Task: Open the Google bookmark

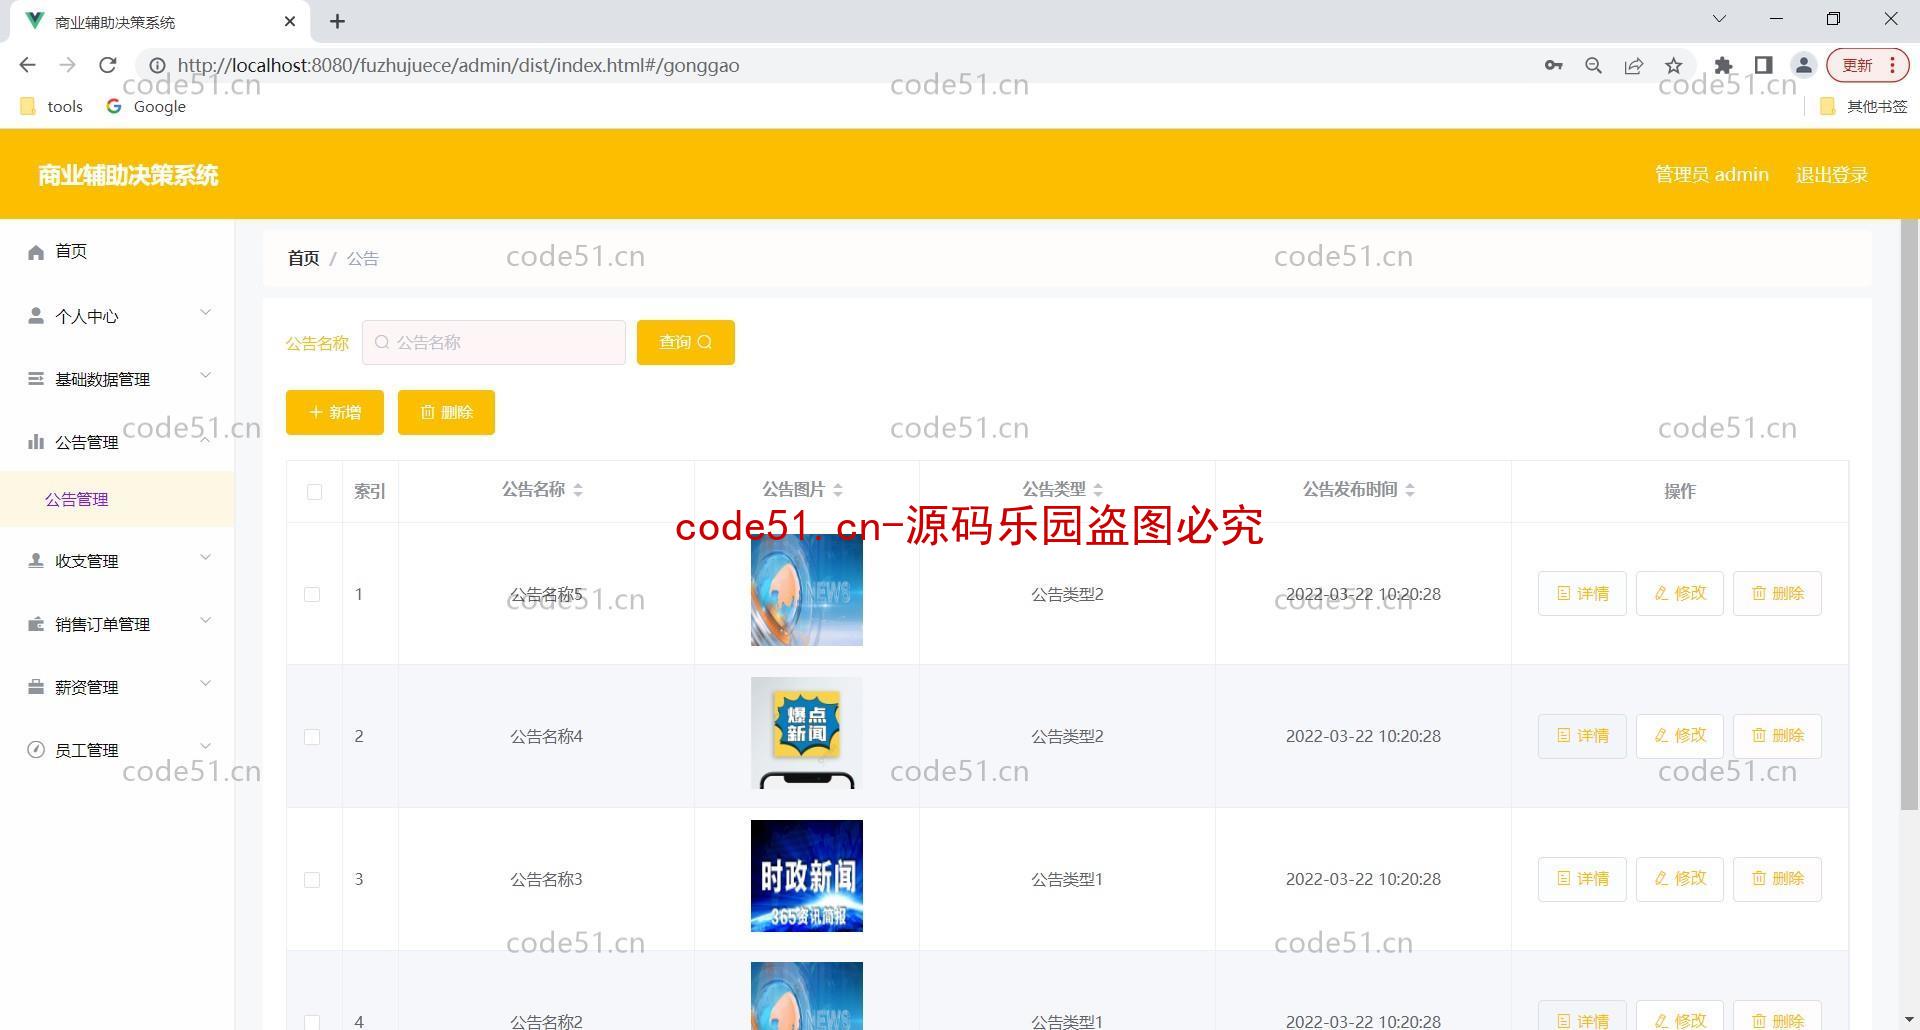Action: 146,106
